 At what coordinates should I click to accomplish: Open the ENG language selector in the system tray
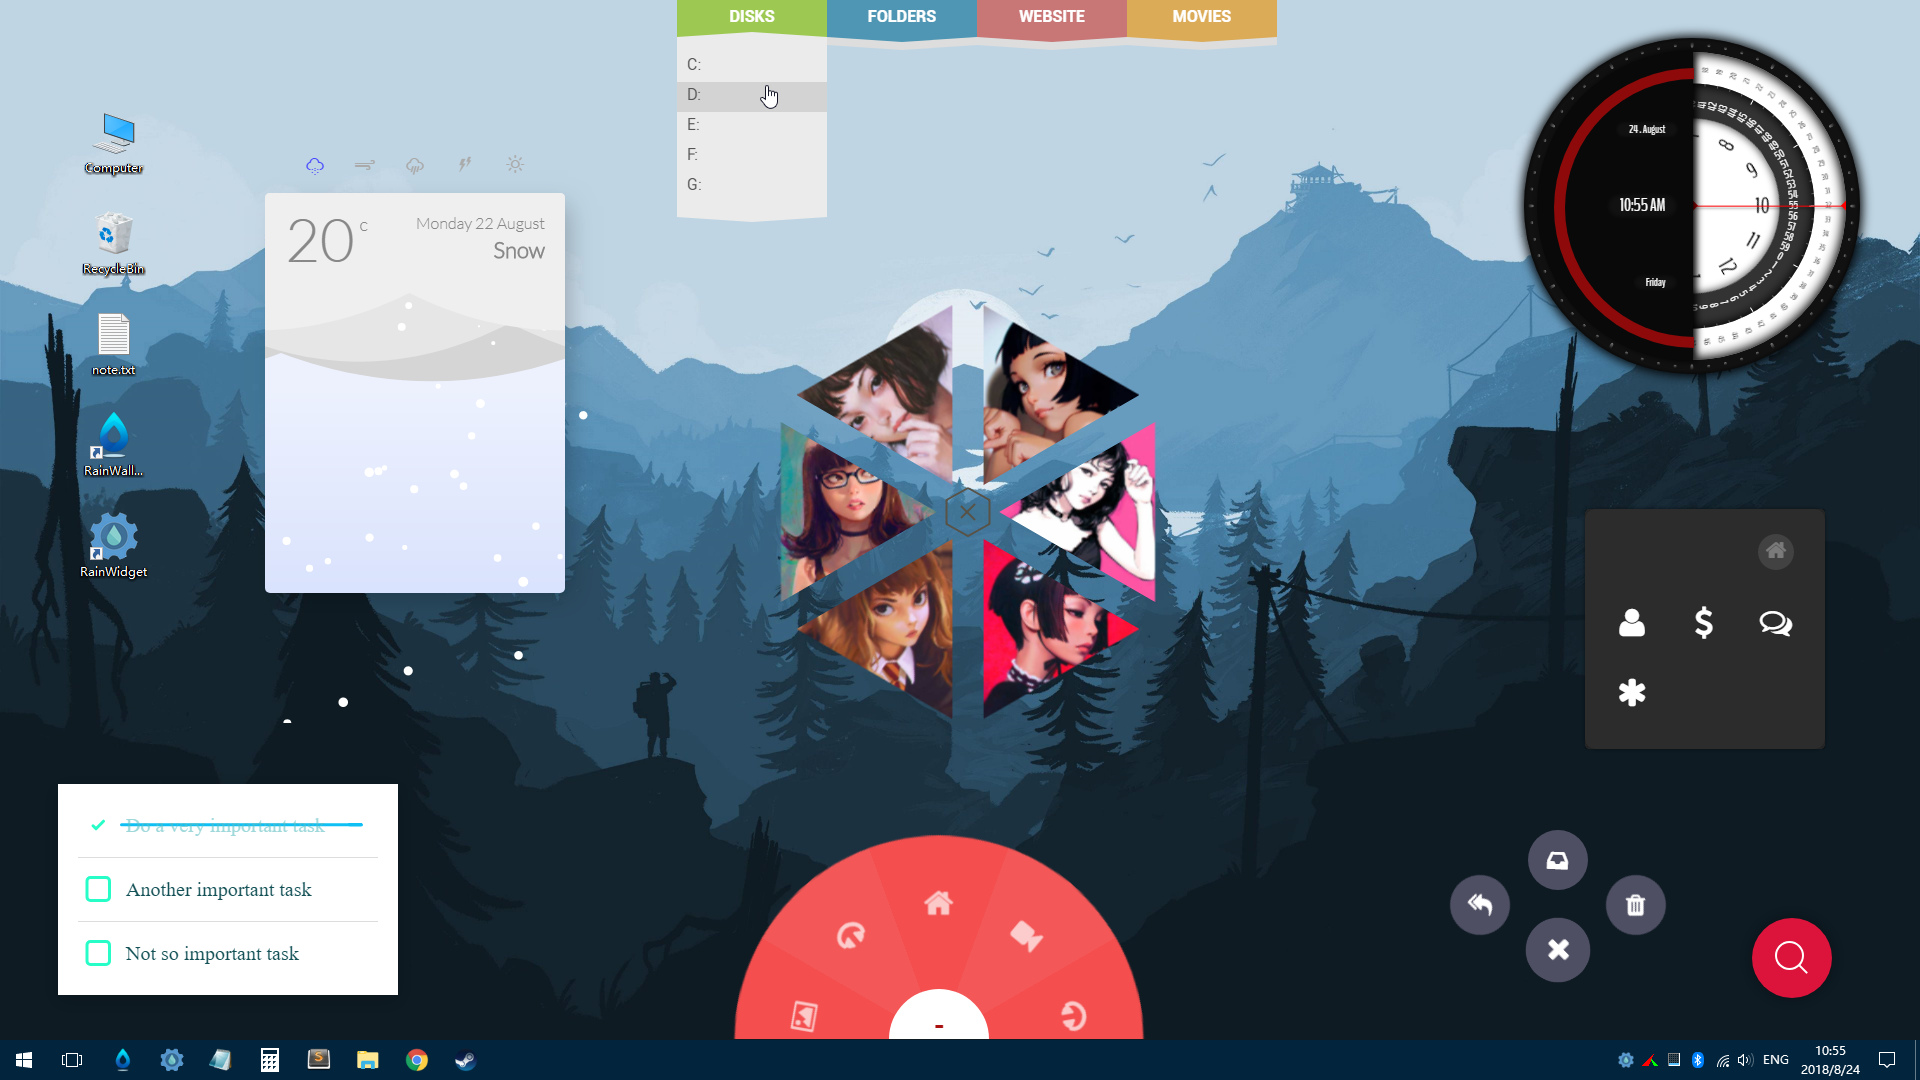click(1775, 1059)
